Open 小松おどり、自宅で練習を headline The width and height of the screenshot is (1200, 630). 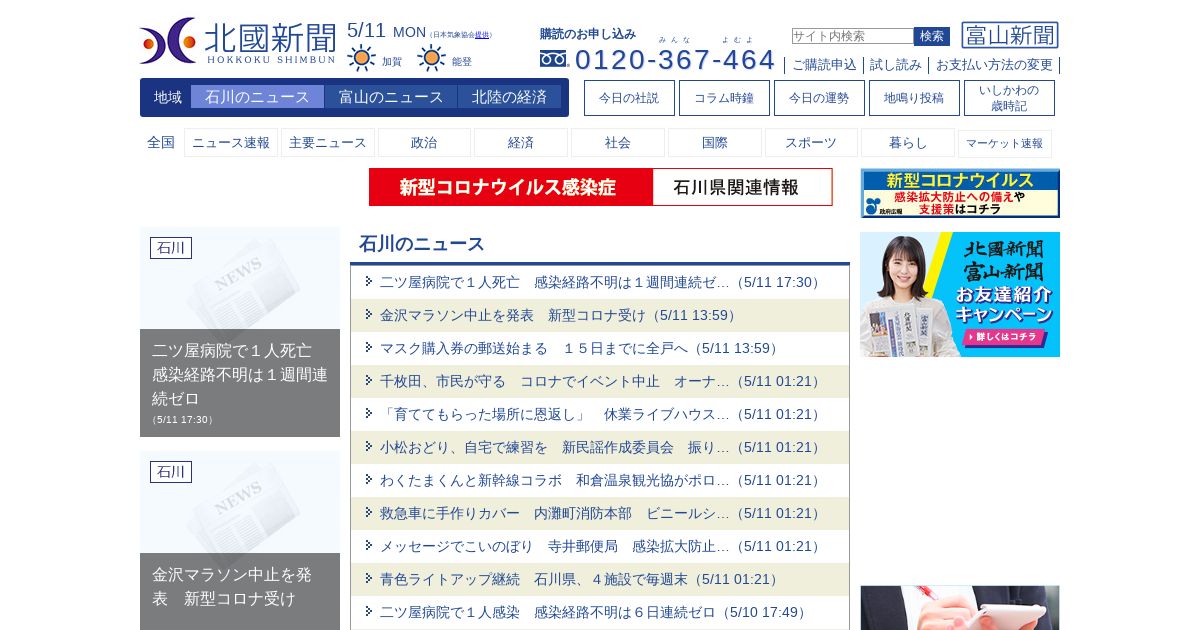(602, 447)
